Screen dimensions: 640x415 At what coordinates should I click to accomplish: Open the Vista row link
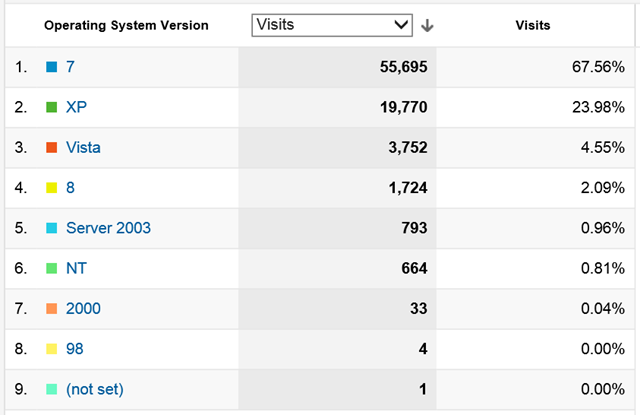click(83, 147)
